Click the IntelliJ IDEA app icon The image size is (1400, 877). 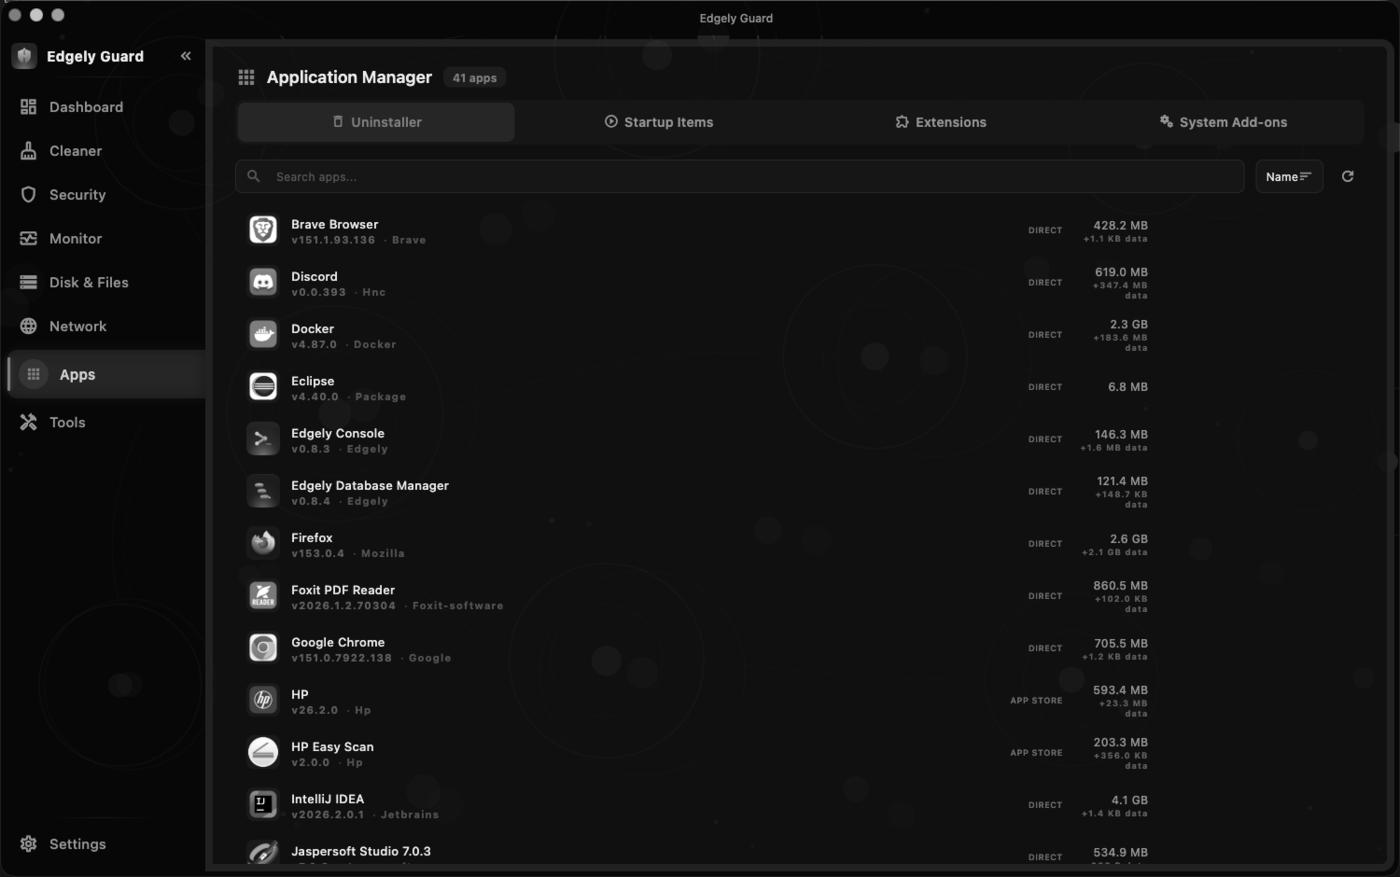click(263, 804)
